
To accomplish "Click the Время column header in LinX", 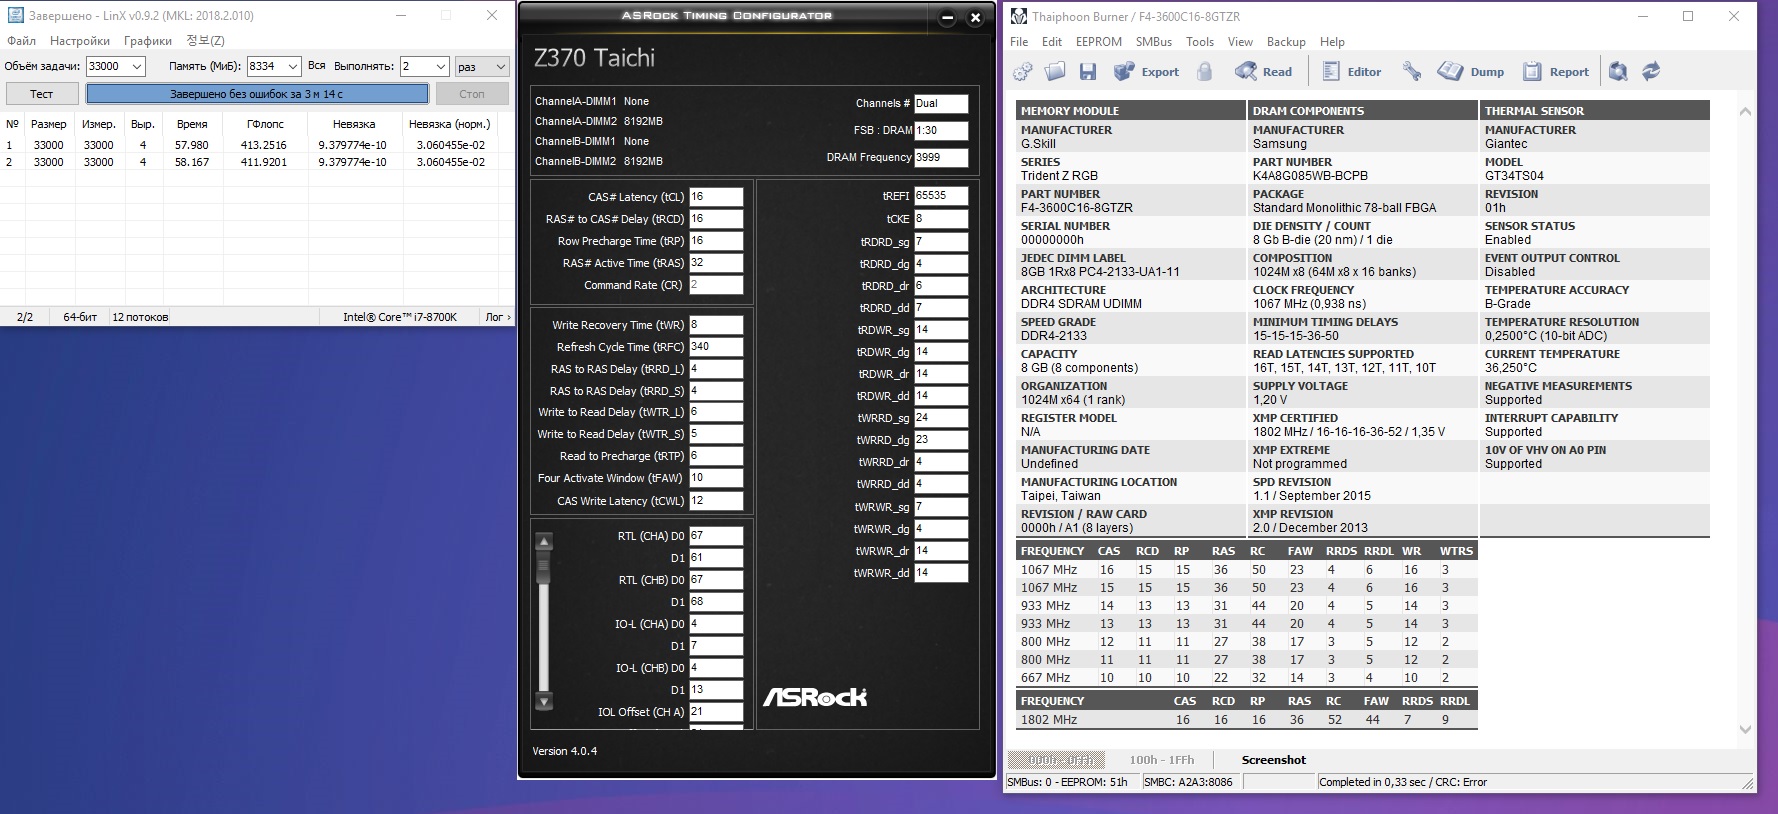I will pyautogui.click(x=192, y=124).
